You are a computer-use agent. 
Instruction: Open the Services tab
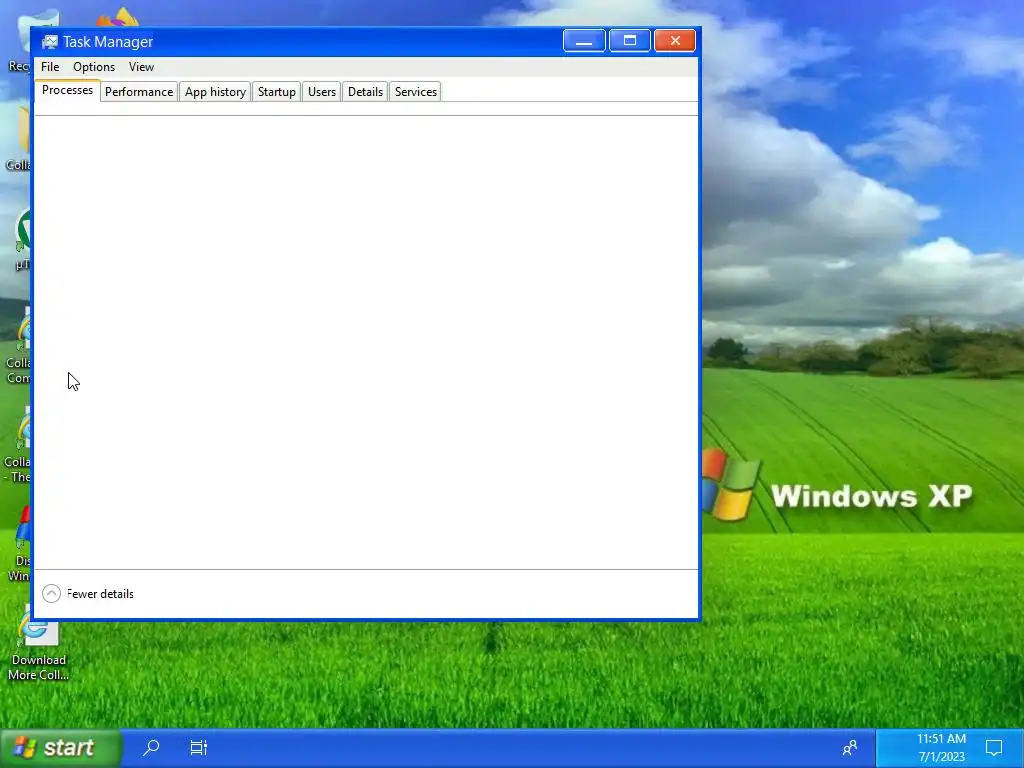[415, 92]
